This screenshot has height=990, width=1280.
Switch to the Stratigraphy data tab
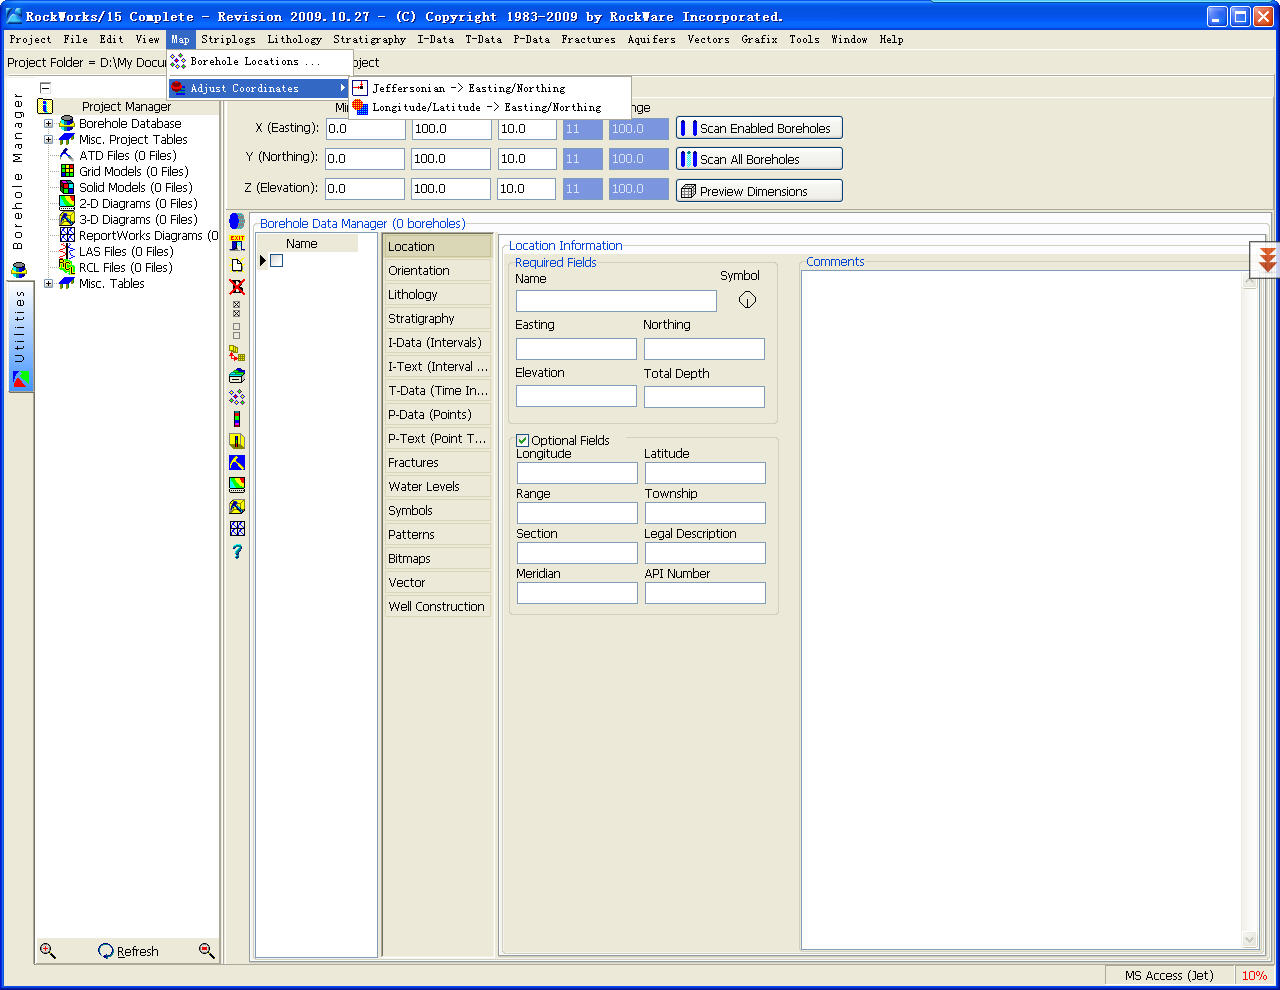click(x=438, y=319)
